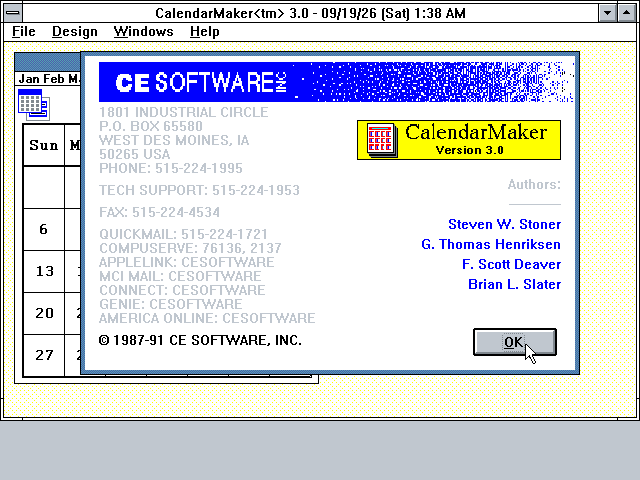Click the Version 3.0 label
640x480 pixels.
470,150
